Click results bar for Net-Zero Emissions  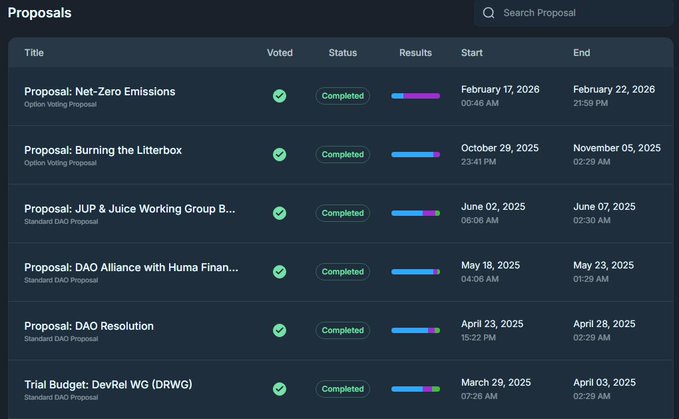(416, 96)
